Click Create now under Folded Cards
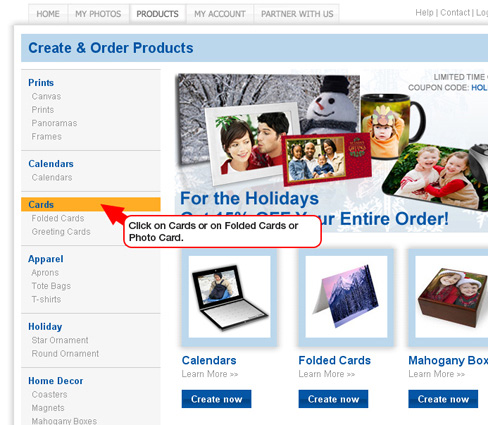Screen dimensions: 488x425 click(x=333, y=399)
